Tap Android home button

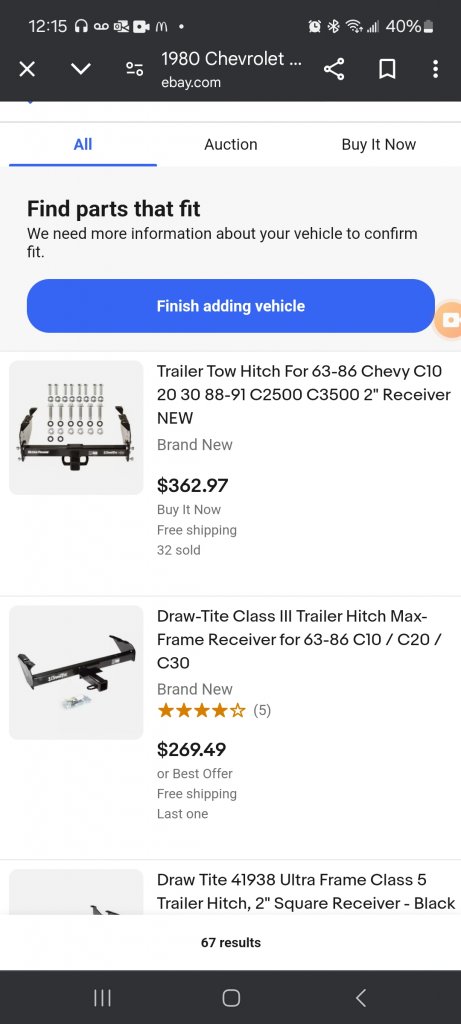point(231,997)
